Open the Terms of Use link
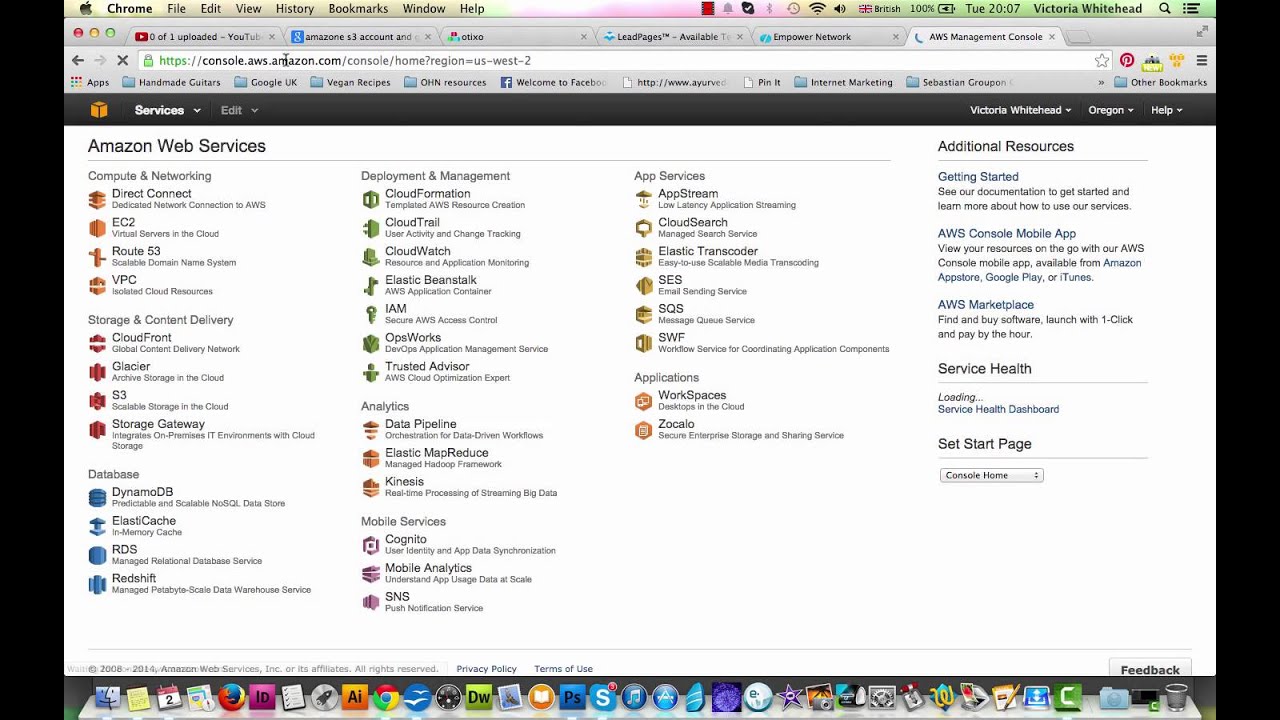 (x=563, y=669)
